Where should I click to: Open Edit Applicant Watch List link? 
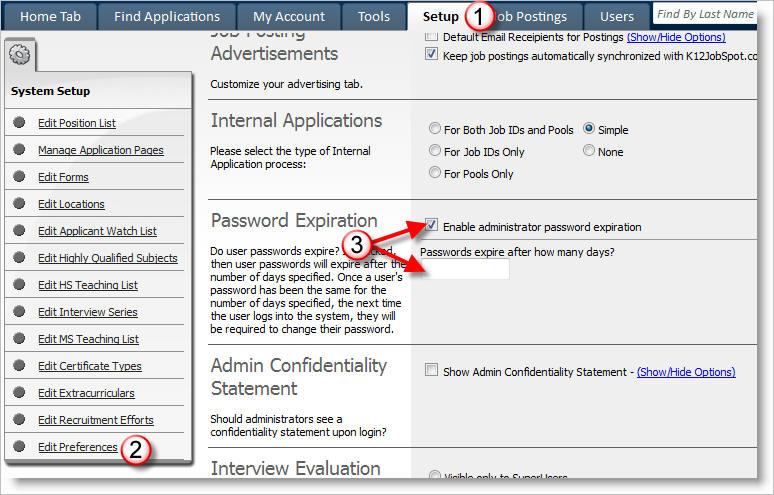[x=97, y=231]
